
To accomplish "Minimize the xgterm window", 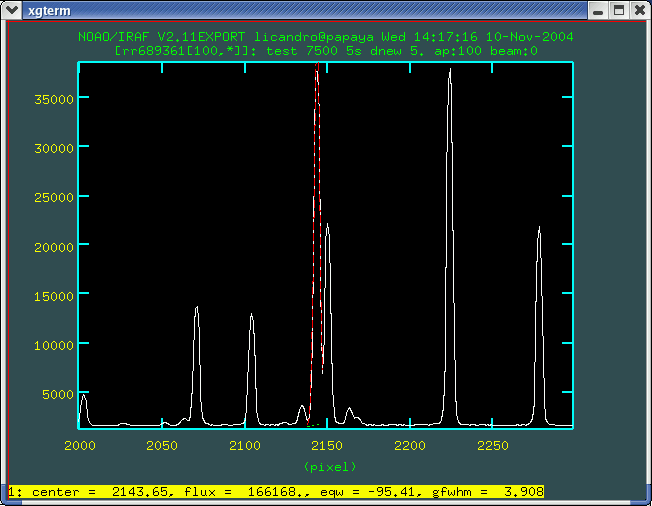I will tap(598, 10).
